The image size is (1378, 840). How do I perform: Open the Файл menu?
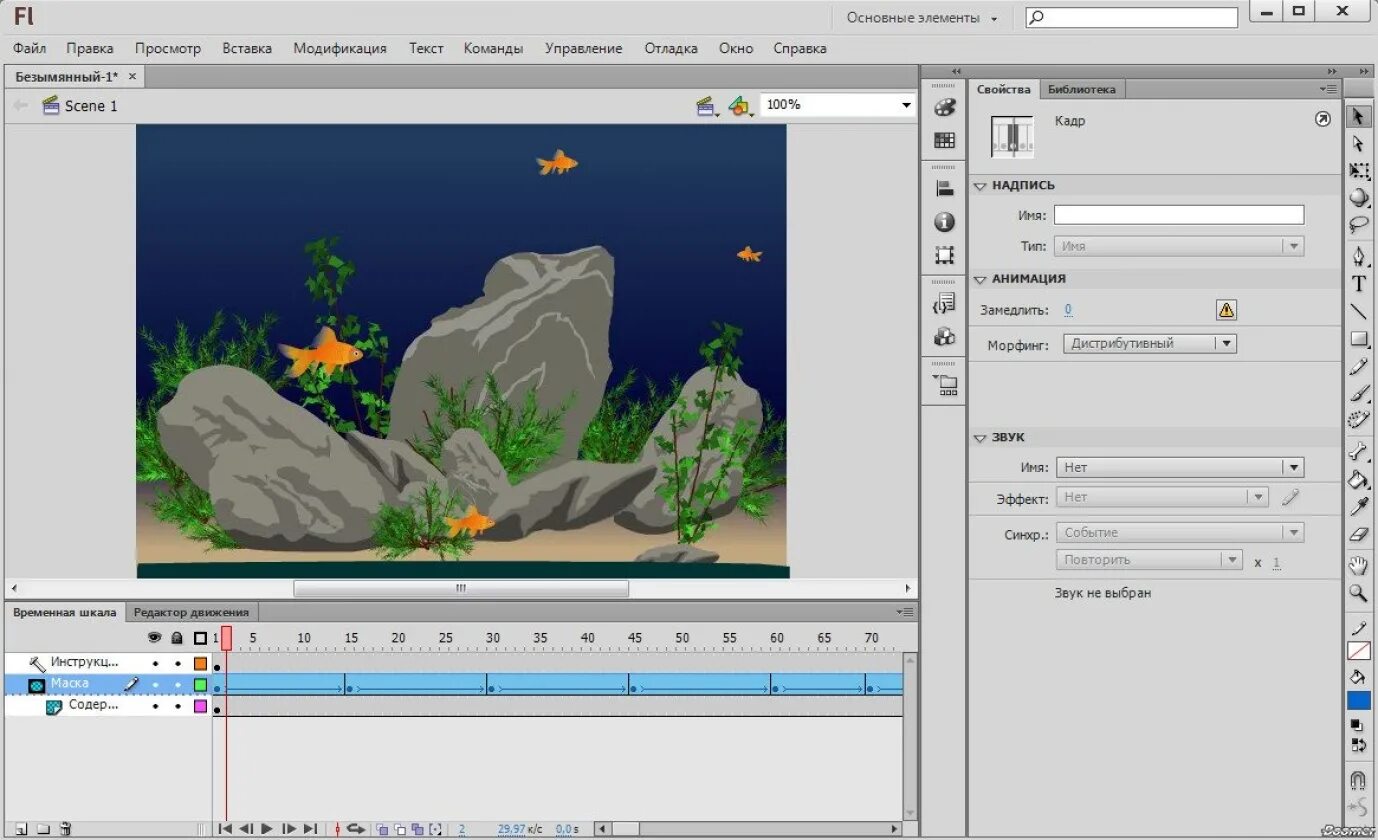coord(30,48)
